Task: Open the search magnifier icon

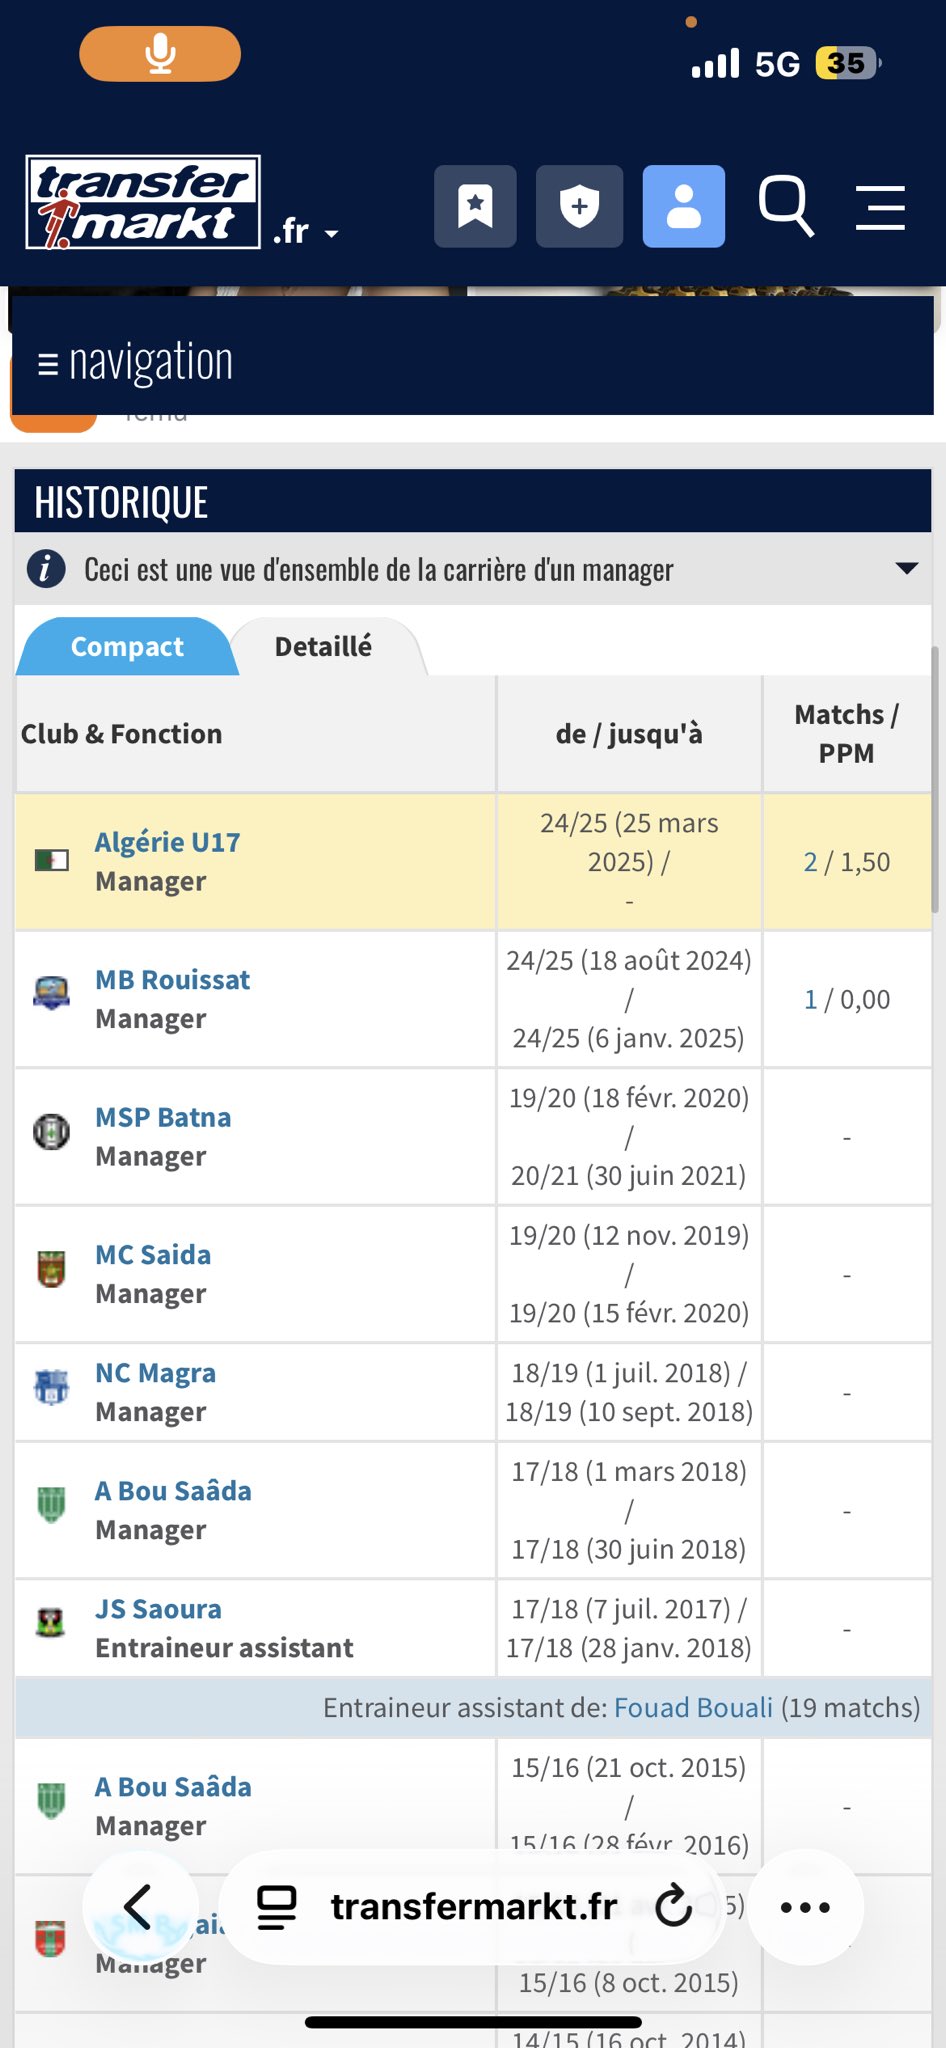Action: (x=785, y=207)
